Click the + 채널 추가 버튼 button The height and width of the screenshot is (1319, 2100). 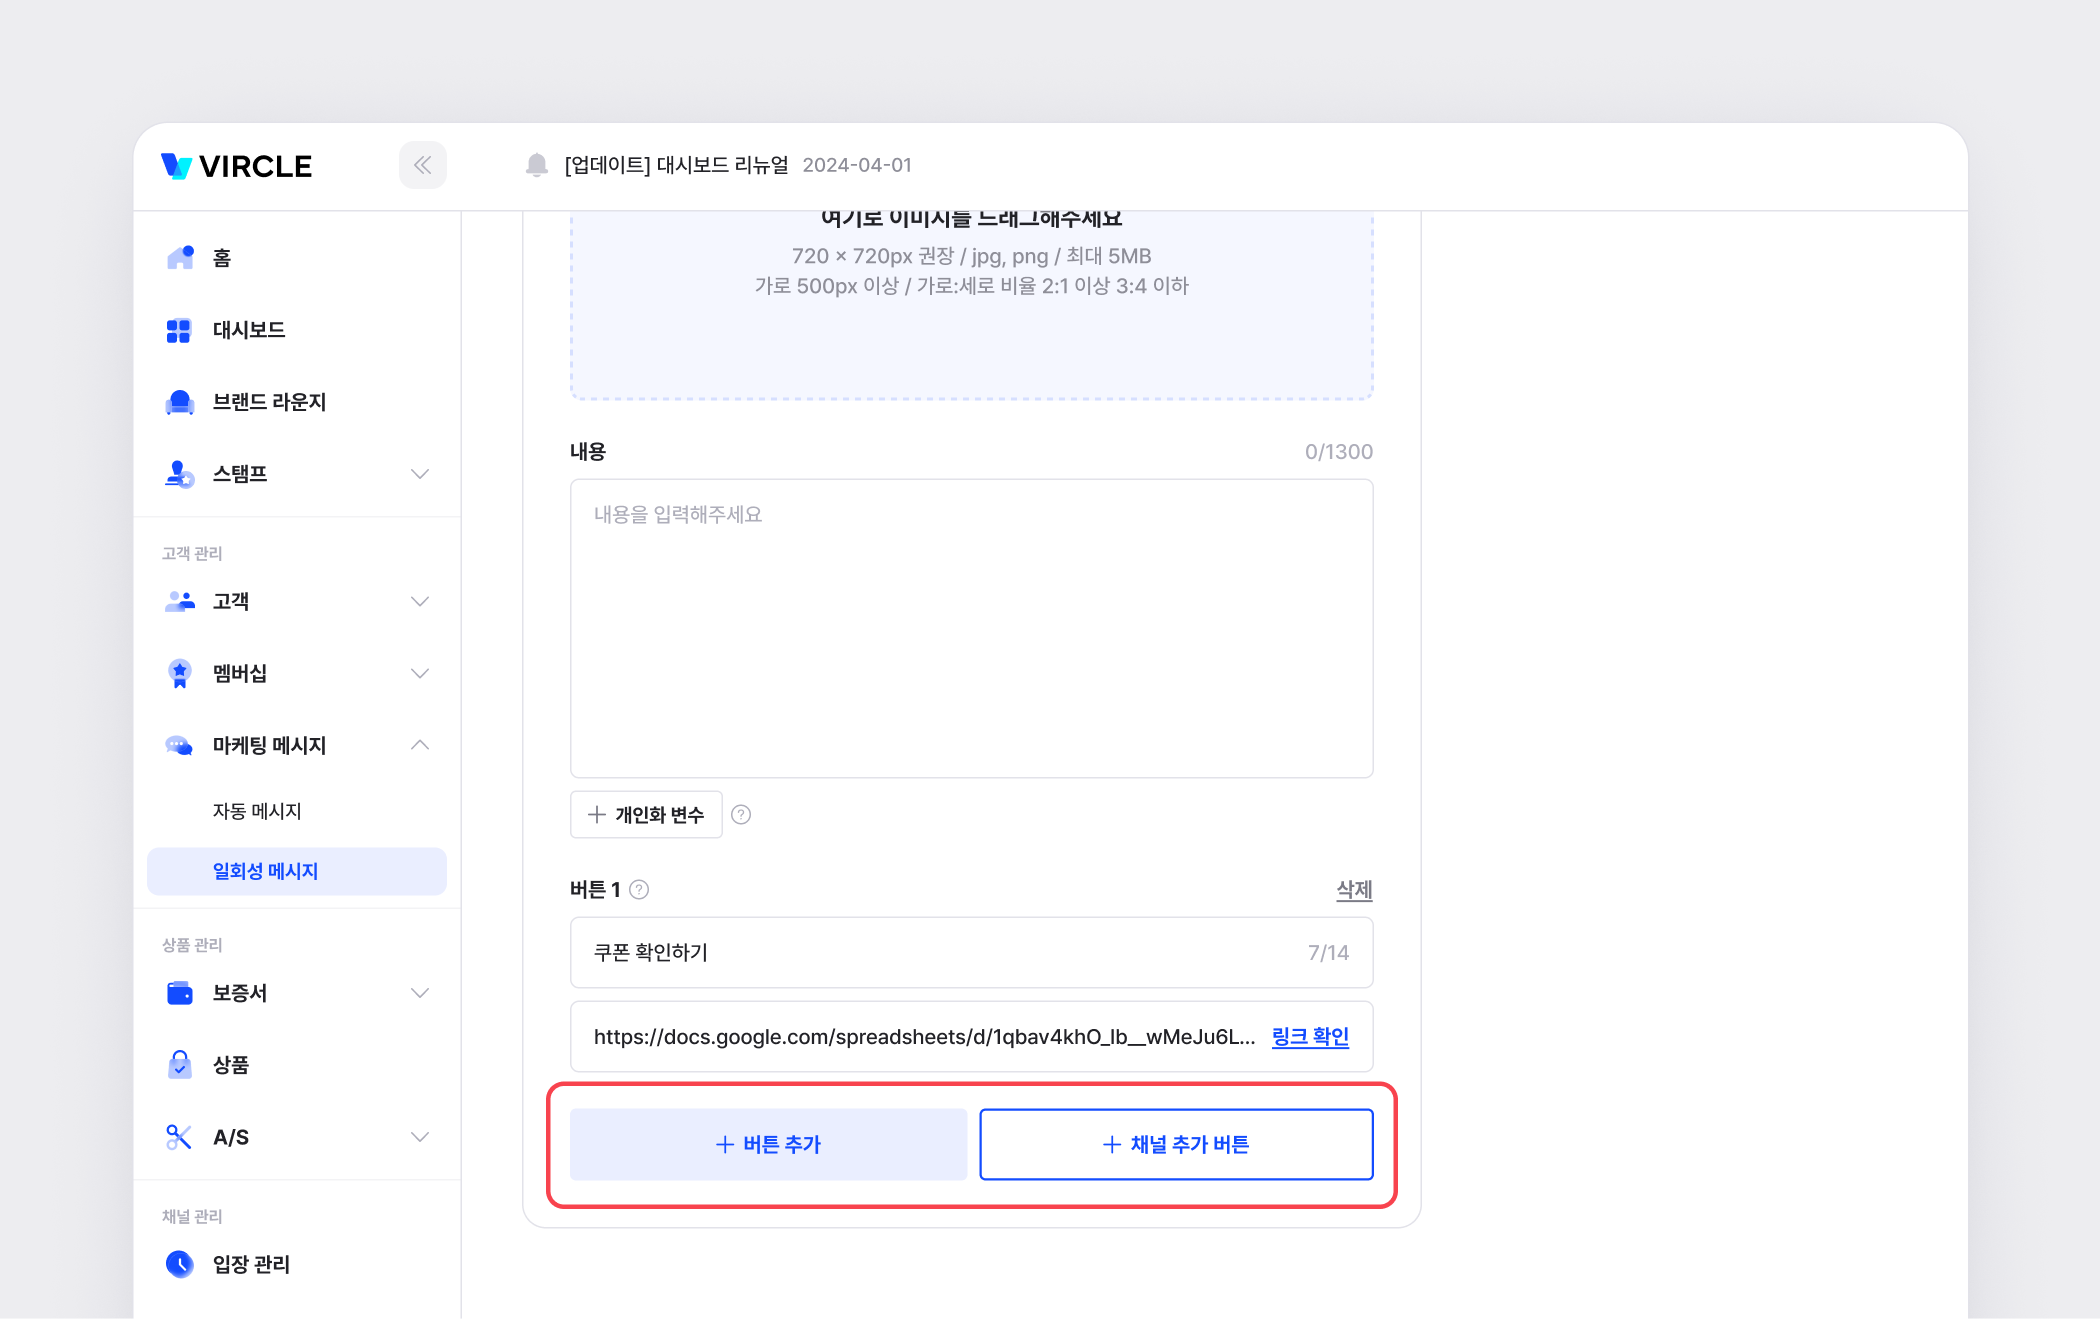tap(1176, 1144)
